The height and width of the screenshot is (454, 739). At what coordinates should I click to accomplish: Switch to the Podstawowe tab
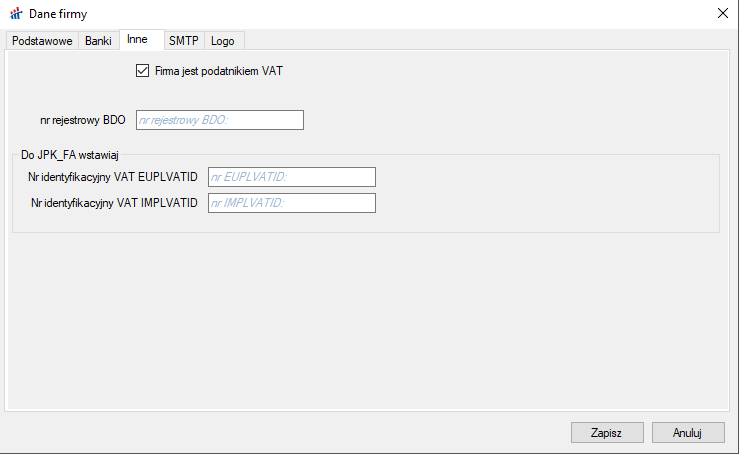(x=42, y=41)
